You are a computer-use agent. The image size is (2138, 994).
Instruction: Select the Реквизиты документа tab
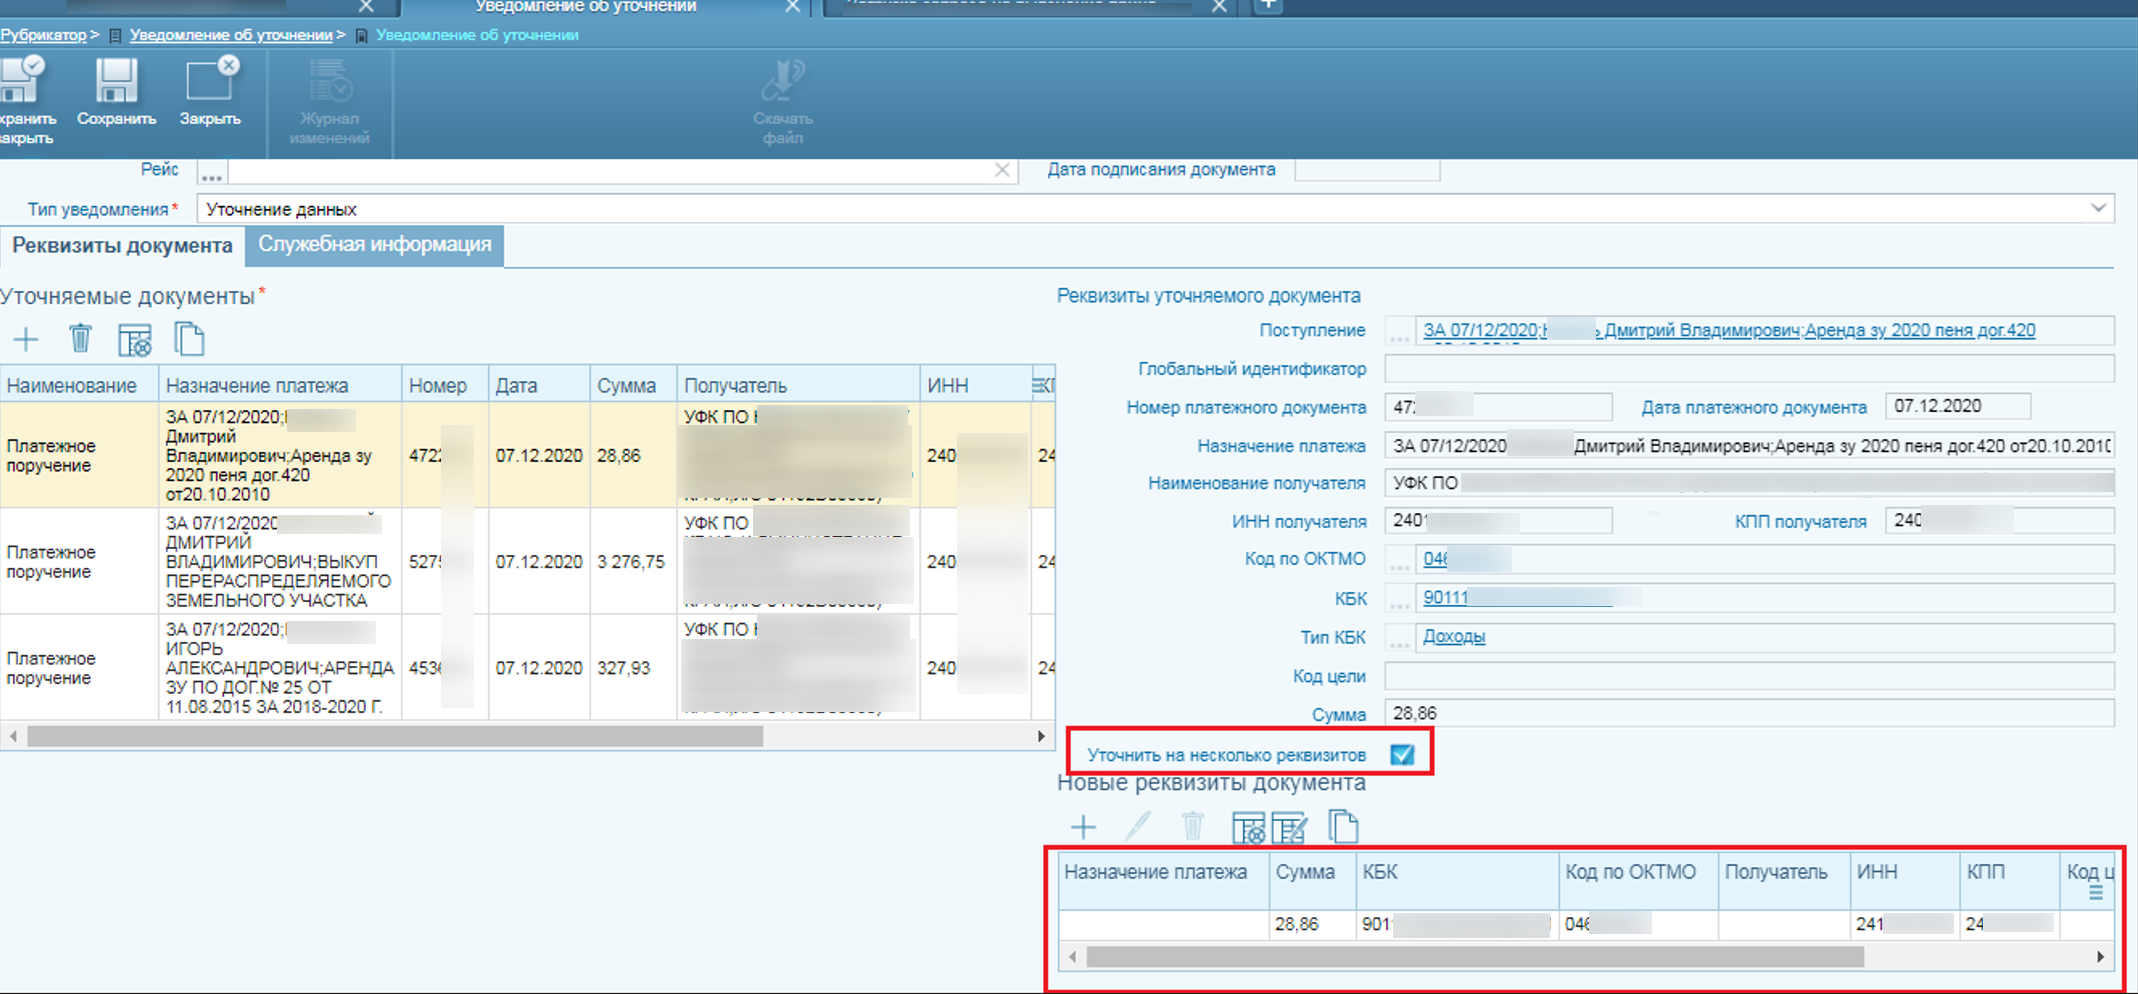pos(122,246)
